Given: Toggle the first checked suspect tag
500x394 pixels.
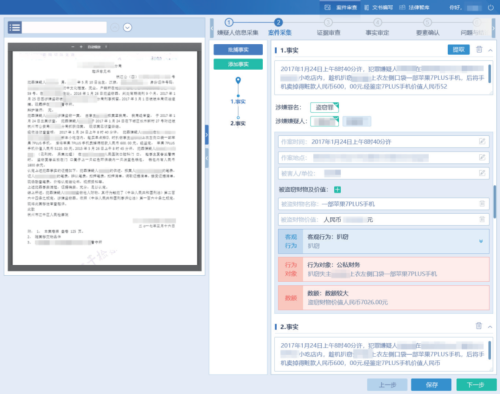Looking at the screenshot, I should pos(324,121).
